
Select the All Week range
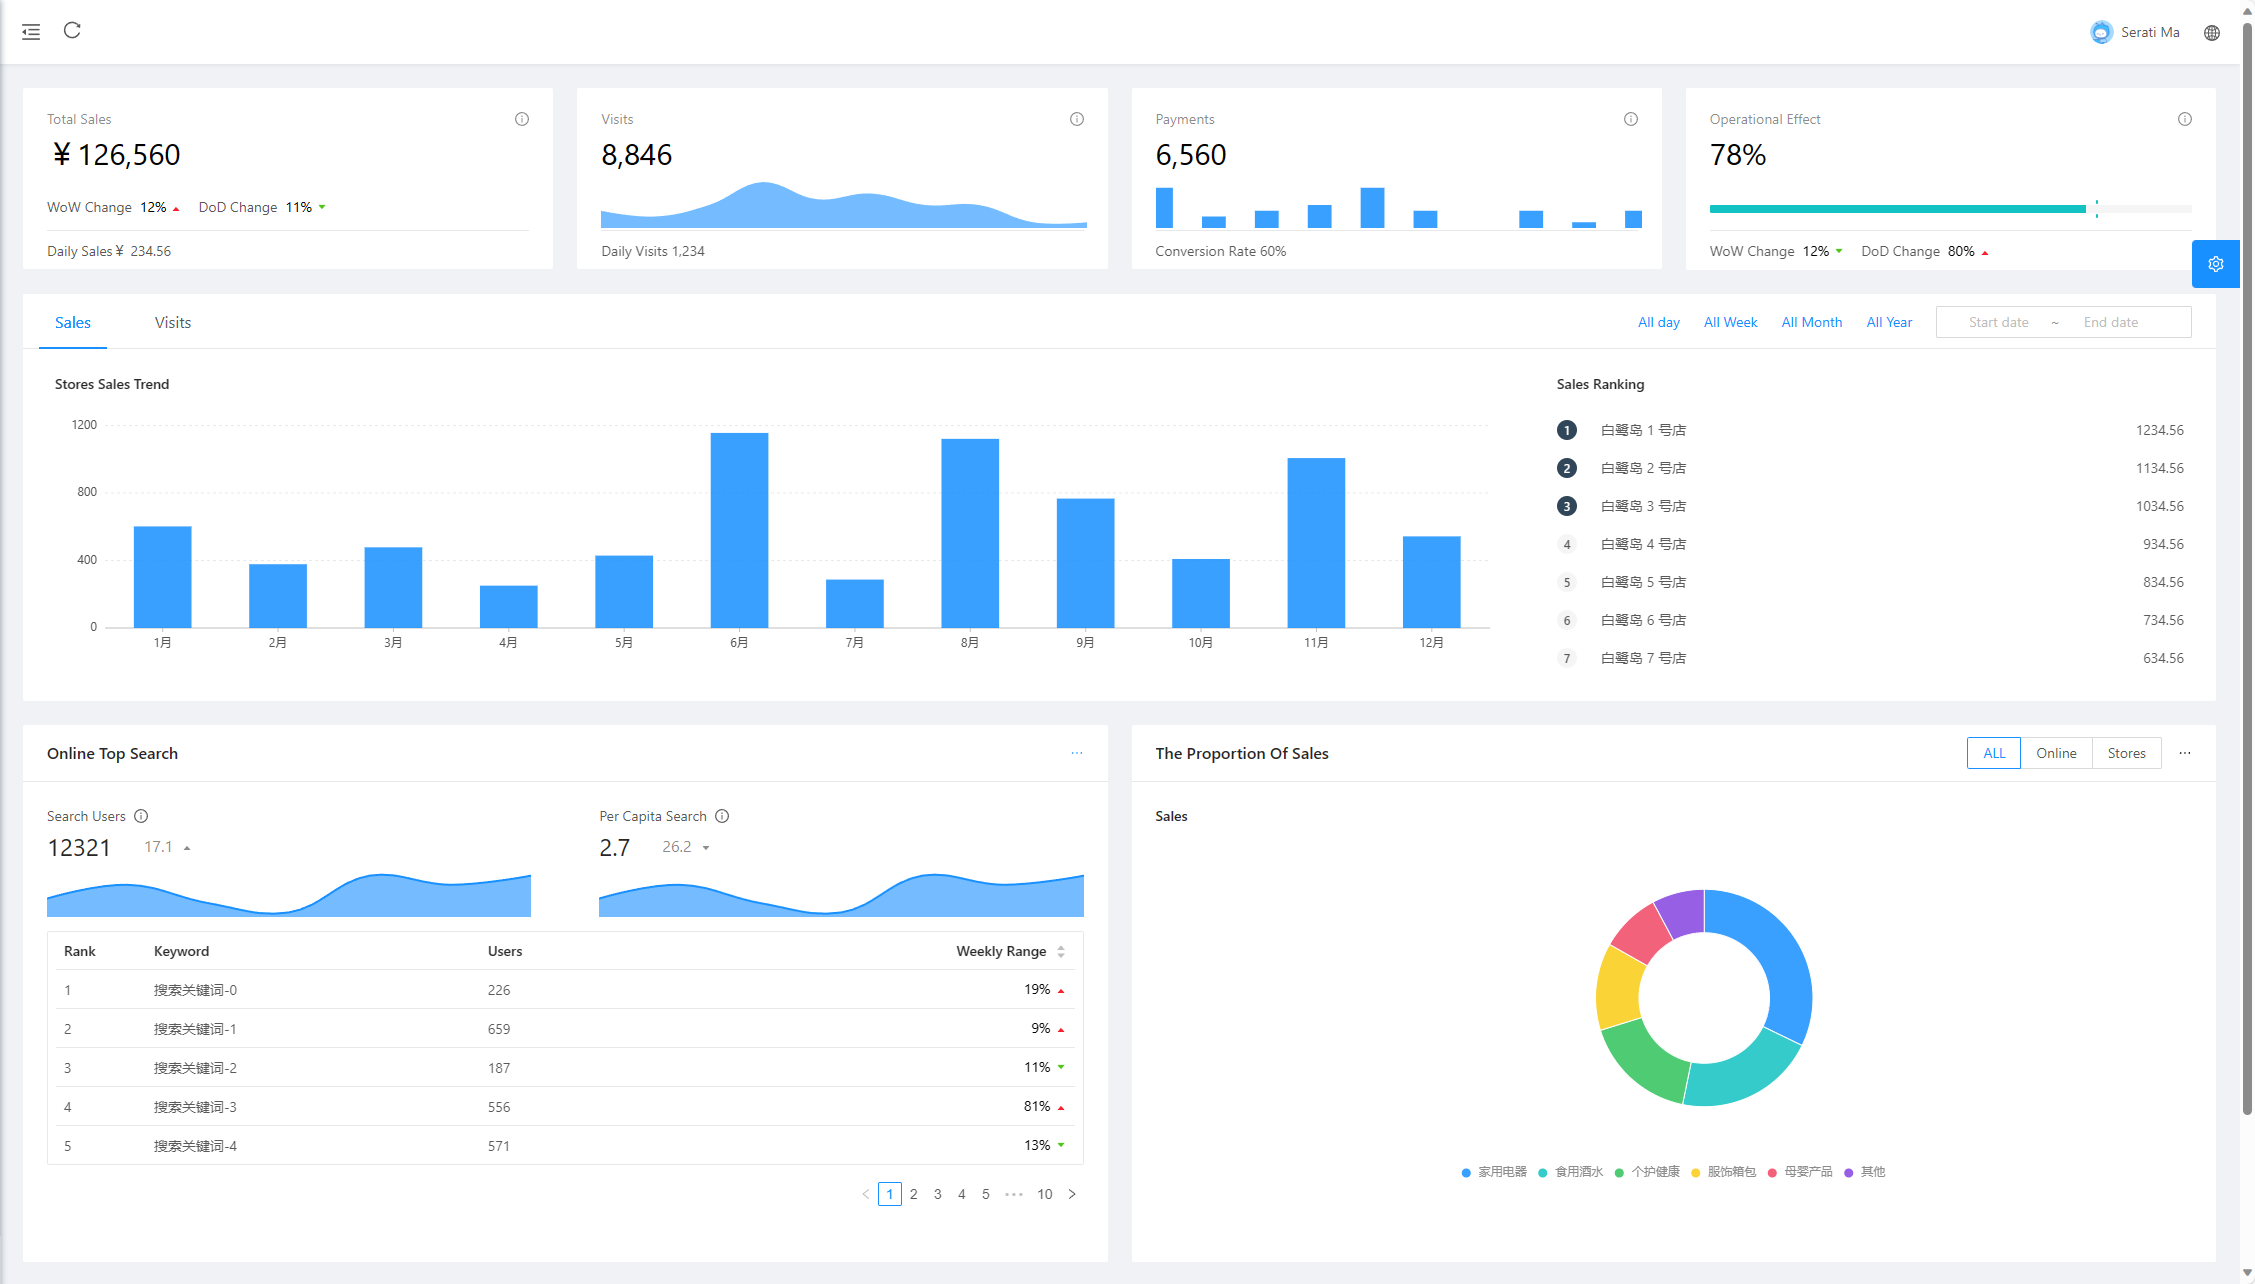(x=1731, y=322)
